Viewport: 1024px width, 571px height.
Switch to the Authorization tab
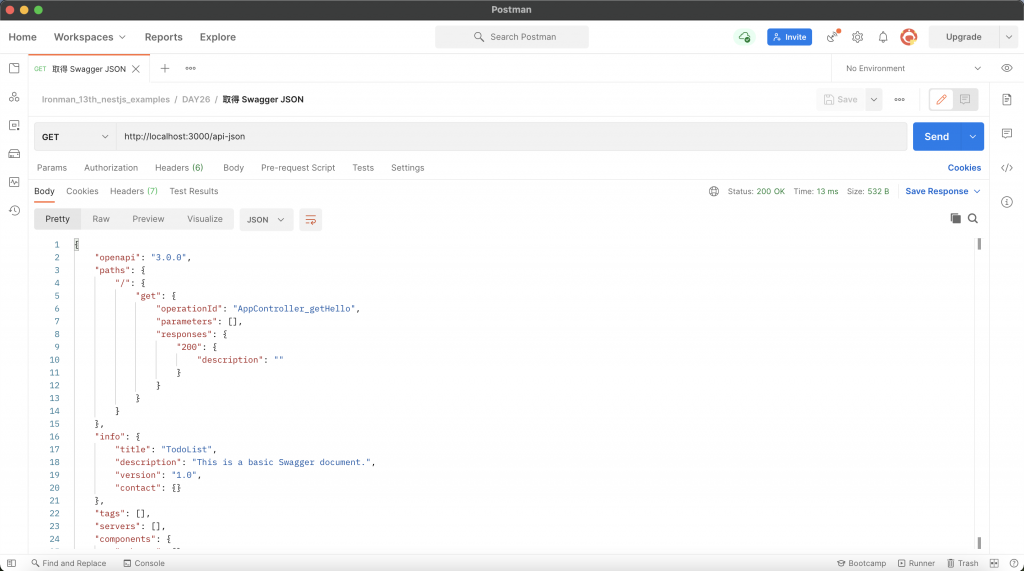click(111, 168)
